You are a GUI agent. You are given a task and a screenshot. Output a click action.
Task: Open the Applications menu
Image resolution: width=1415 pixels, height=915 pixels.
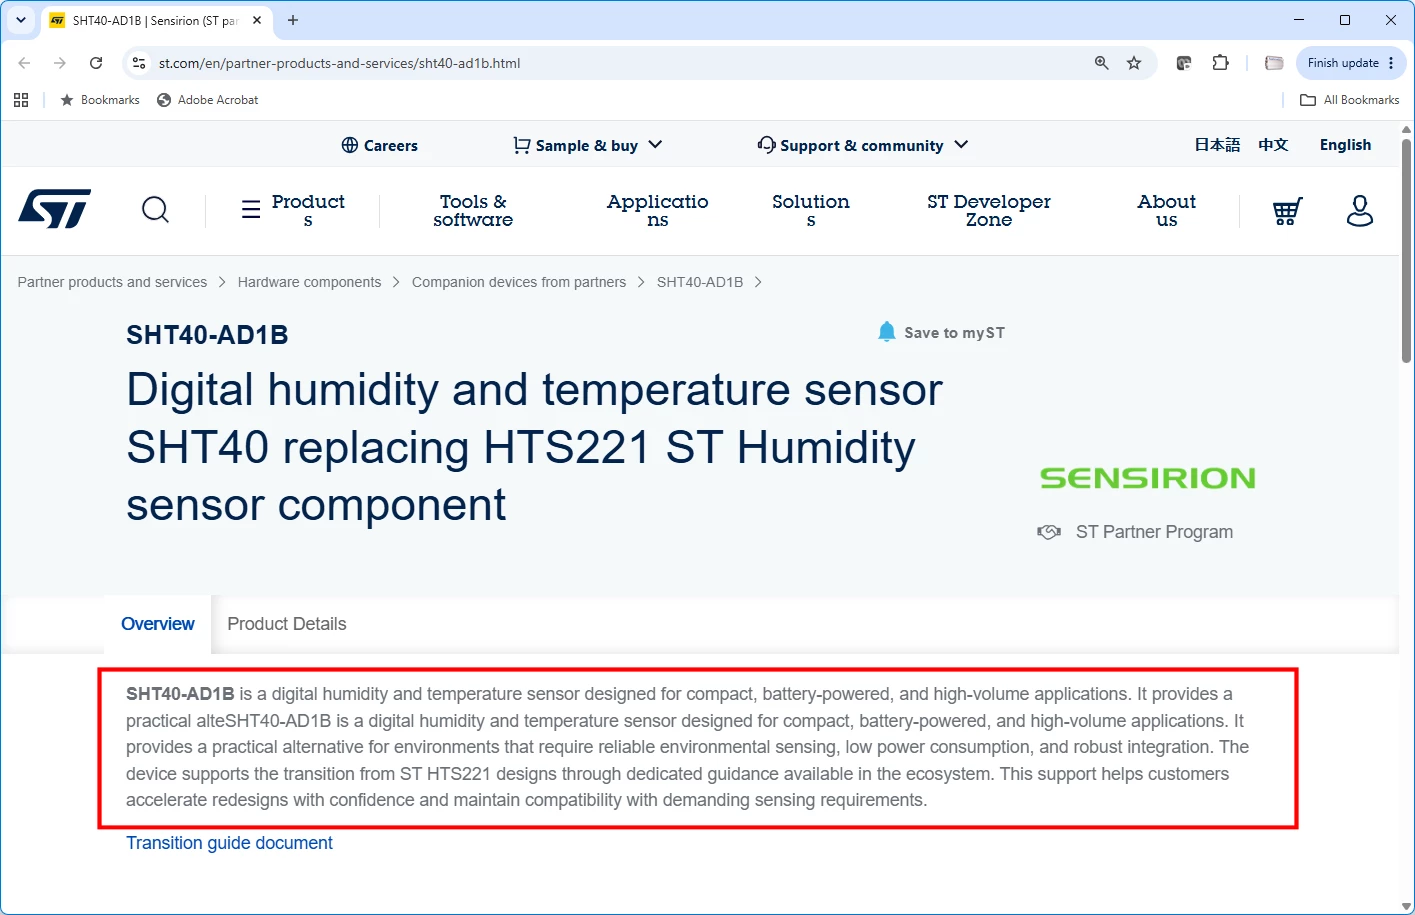click(657, 210)
